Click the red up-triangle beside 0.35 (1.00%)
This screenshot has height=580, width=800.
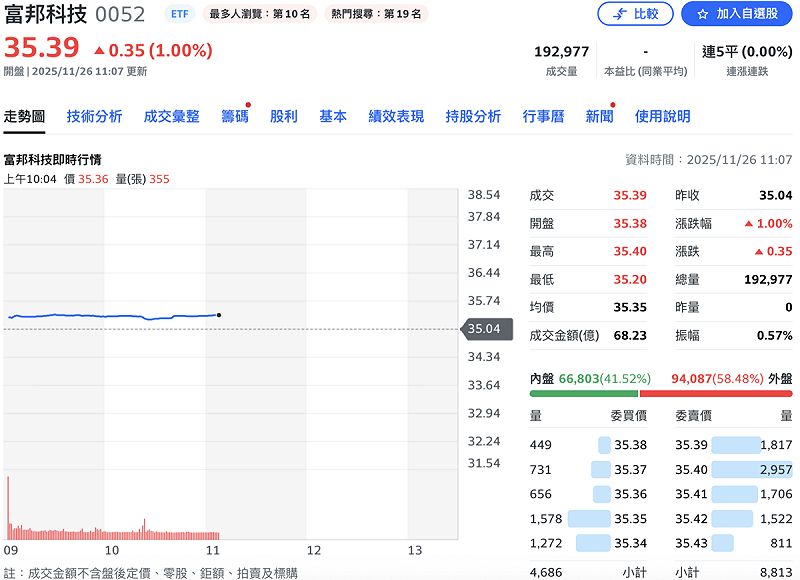click(99, 50)
